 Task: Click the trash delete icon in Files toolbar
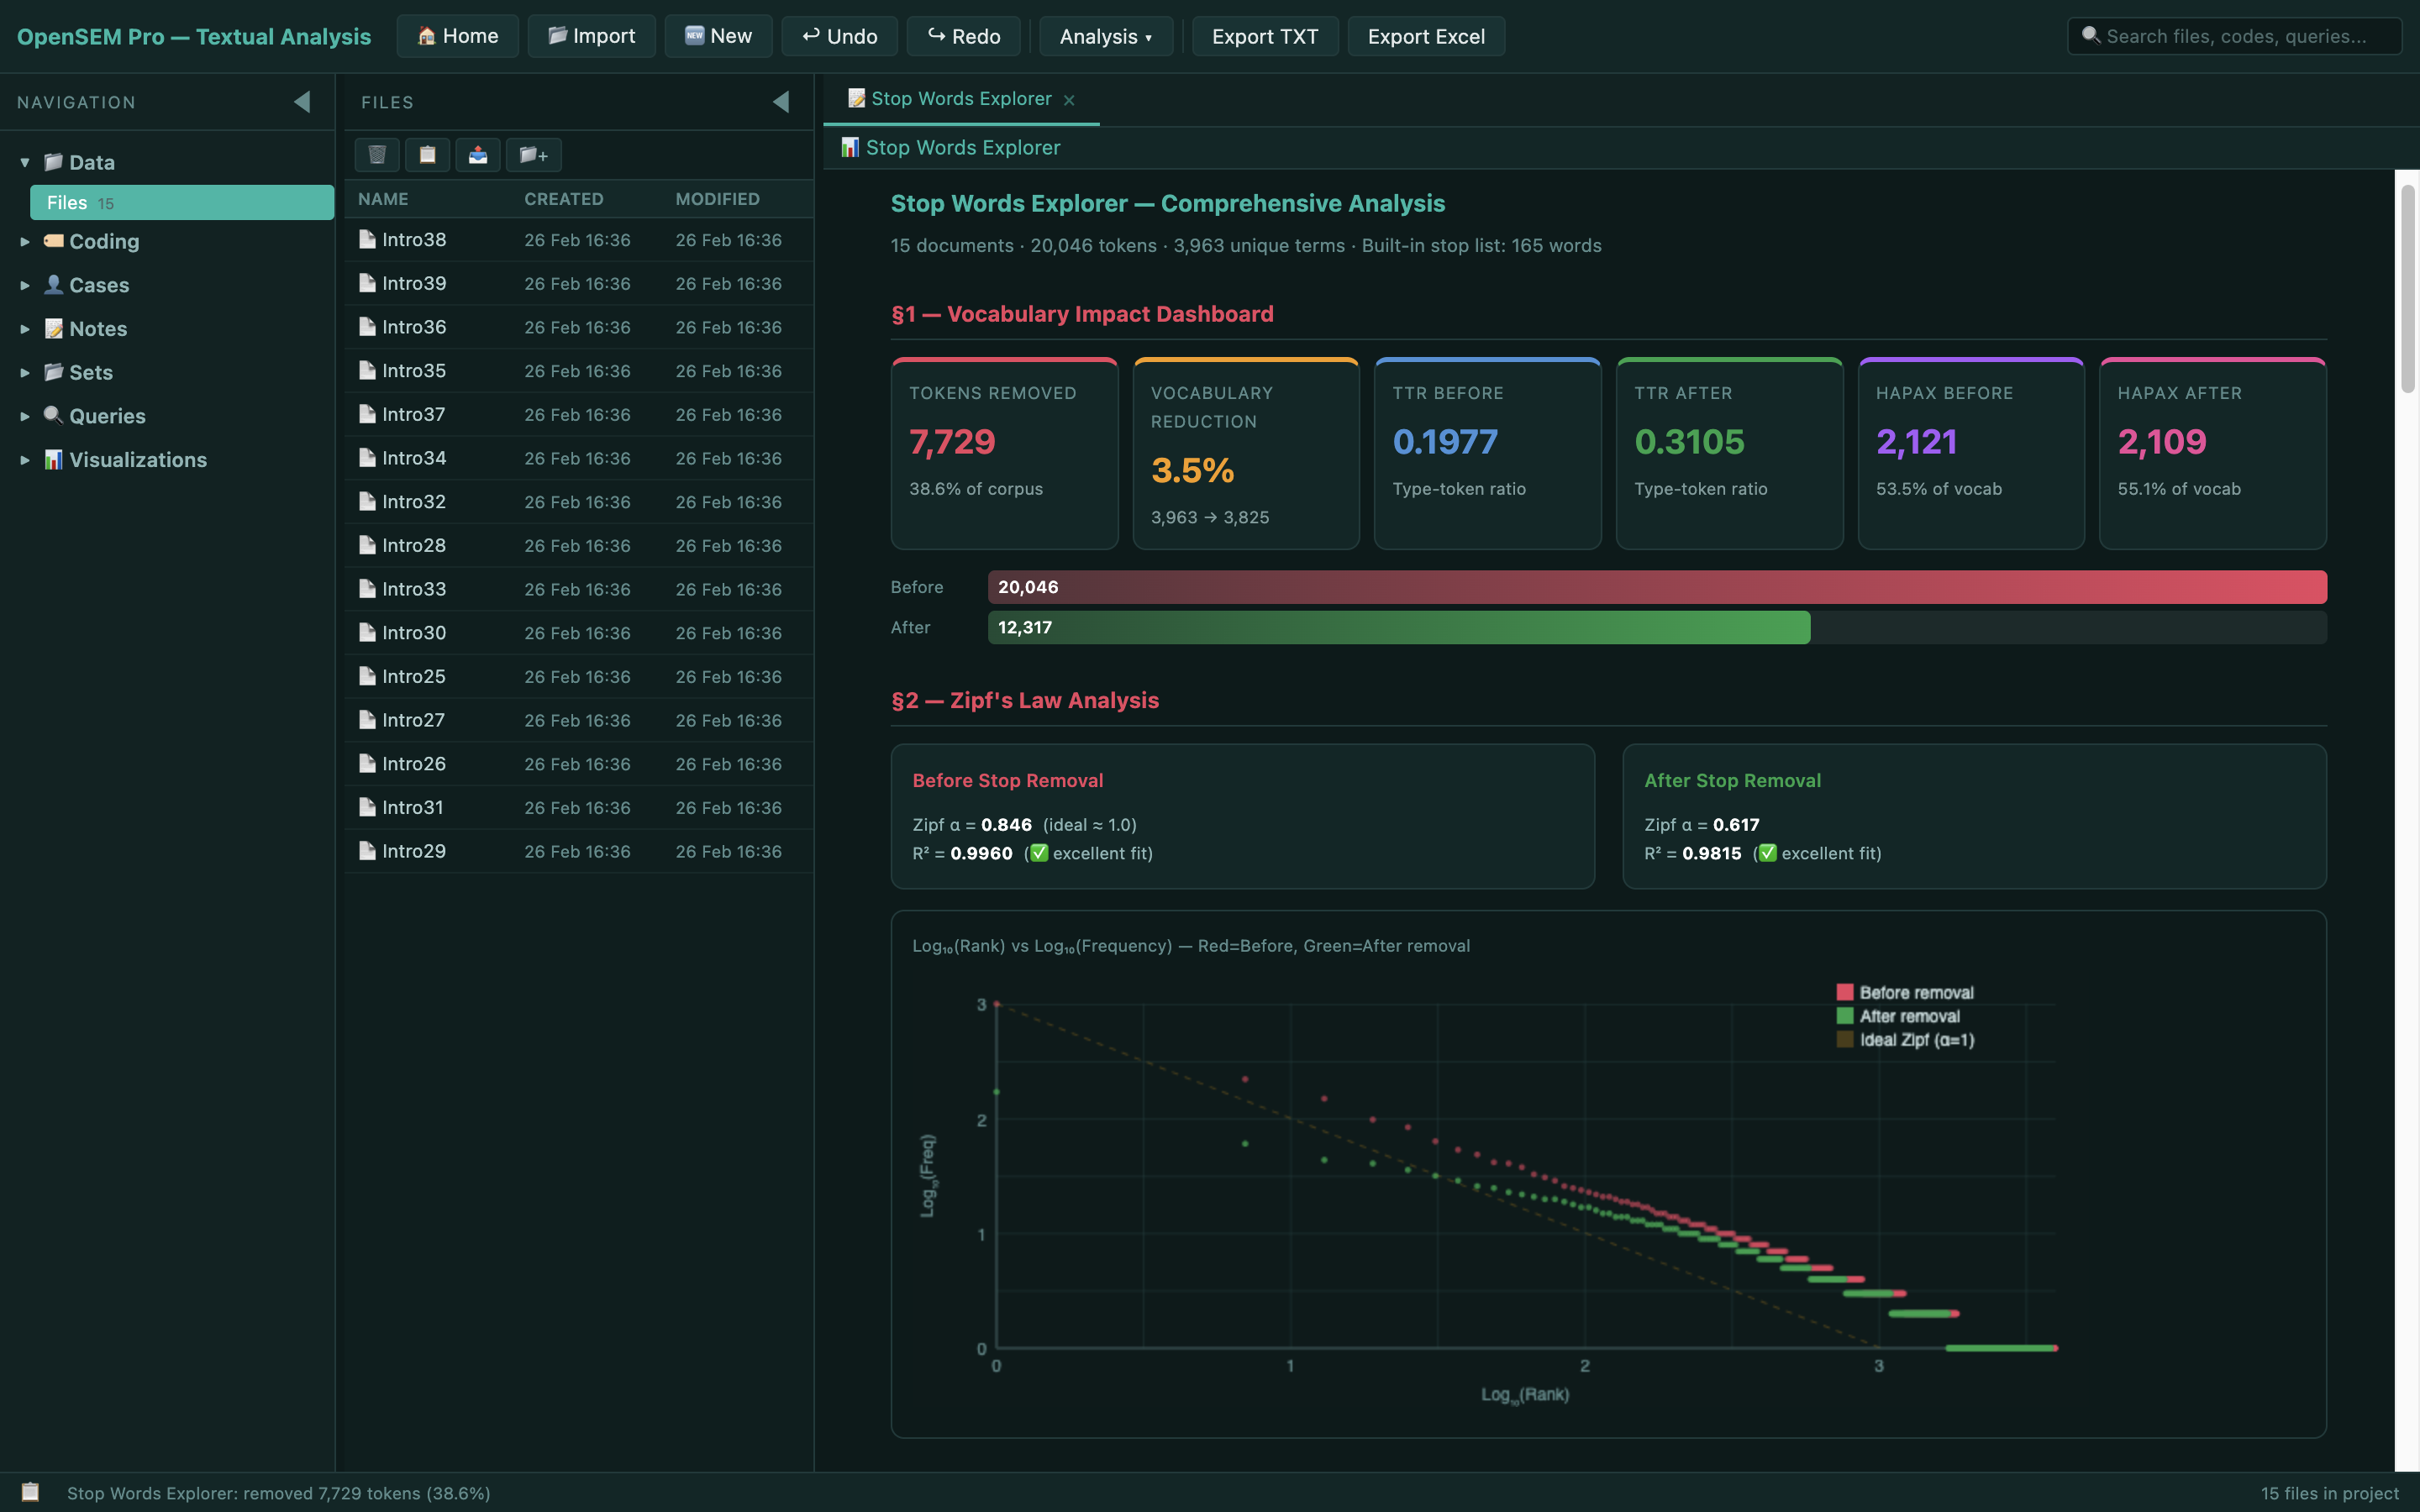coord(377,155)
